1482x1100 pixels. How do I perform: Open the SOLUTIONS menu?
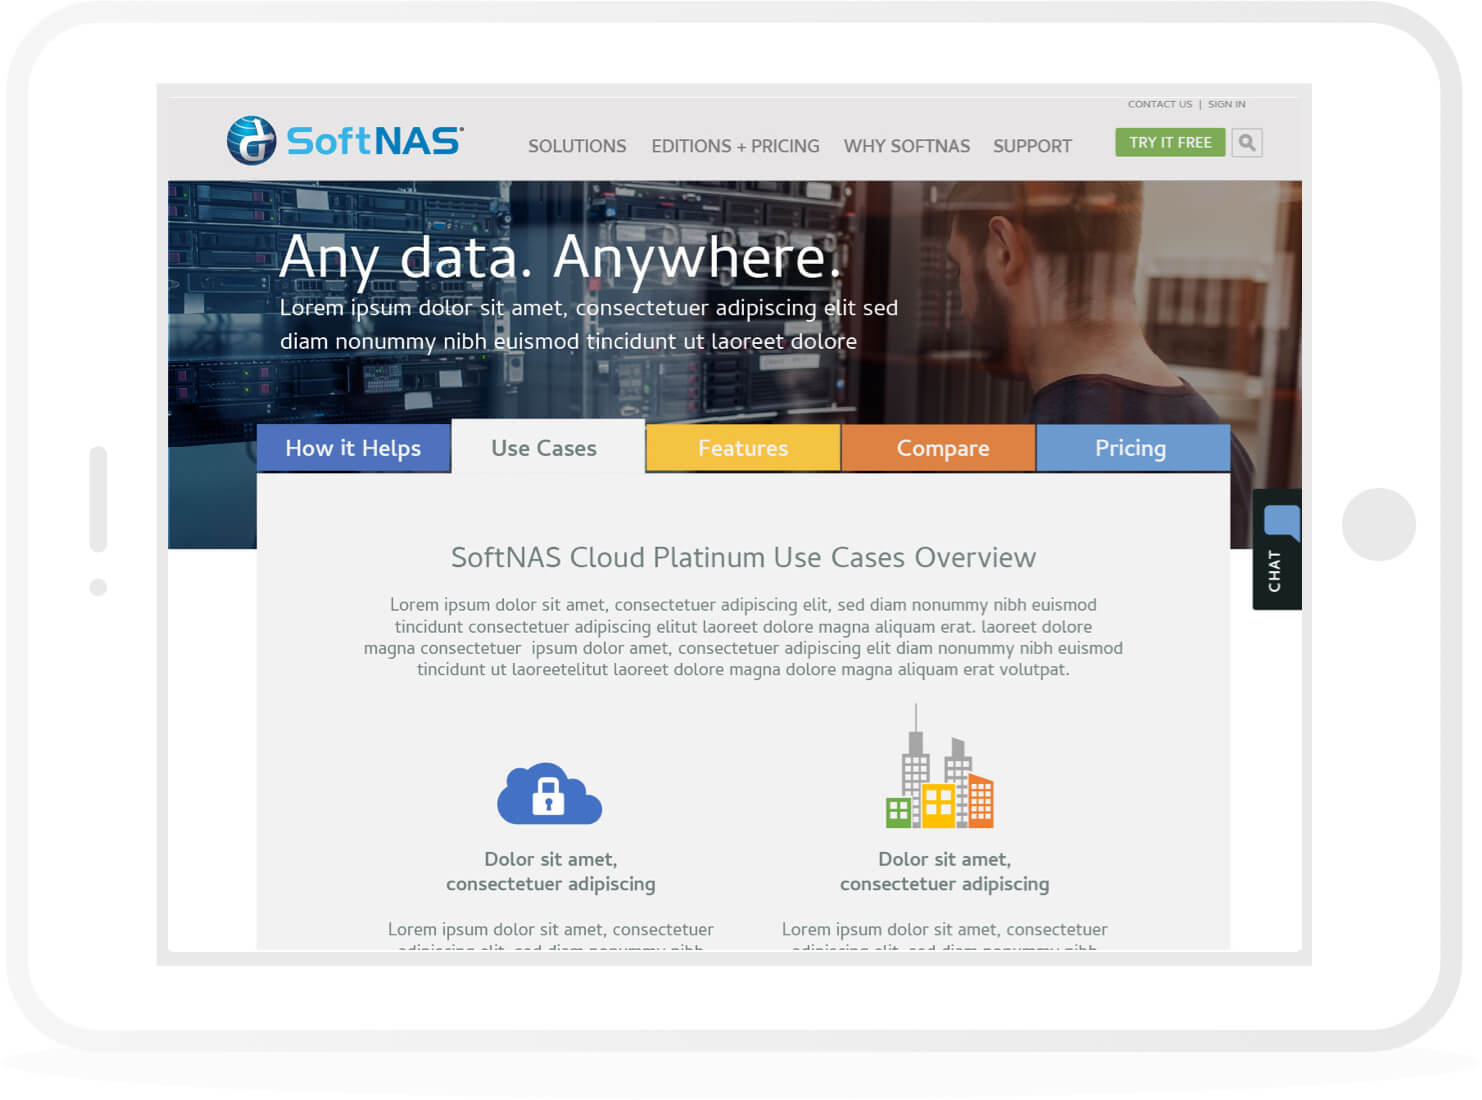577,146
